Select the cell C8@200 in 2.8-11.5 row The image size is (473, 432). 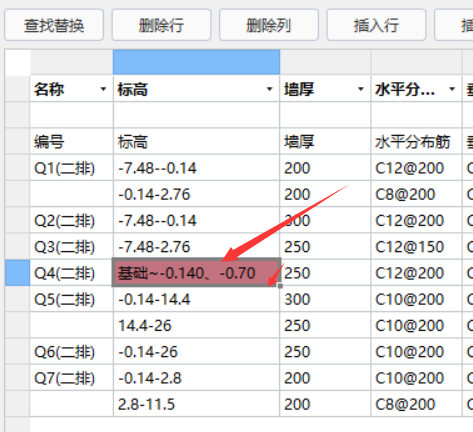(416, 404)
